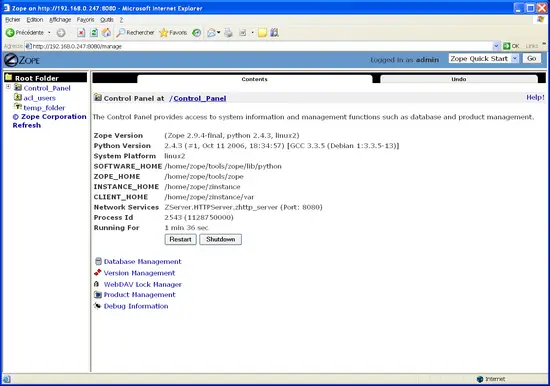Click the browser Refresh toolbar icon

(94, 33)
